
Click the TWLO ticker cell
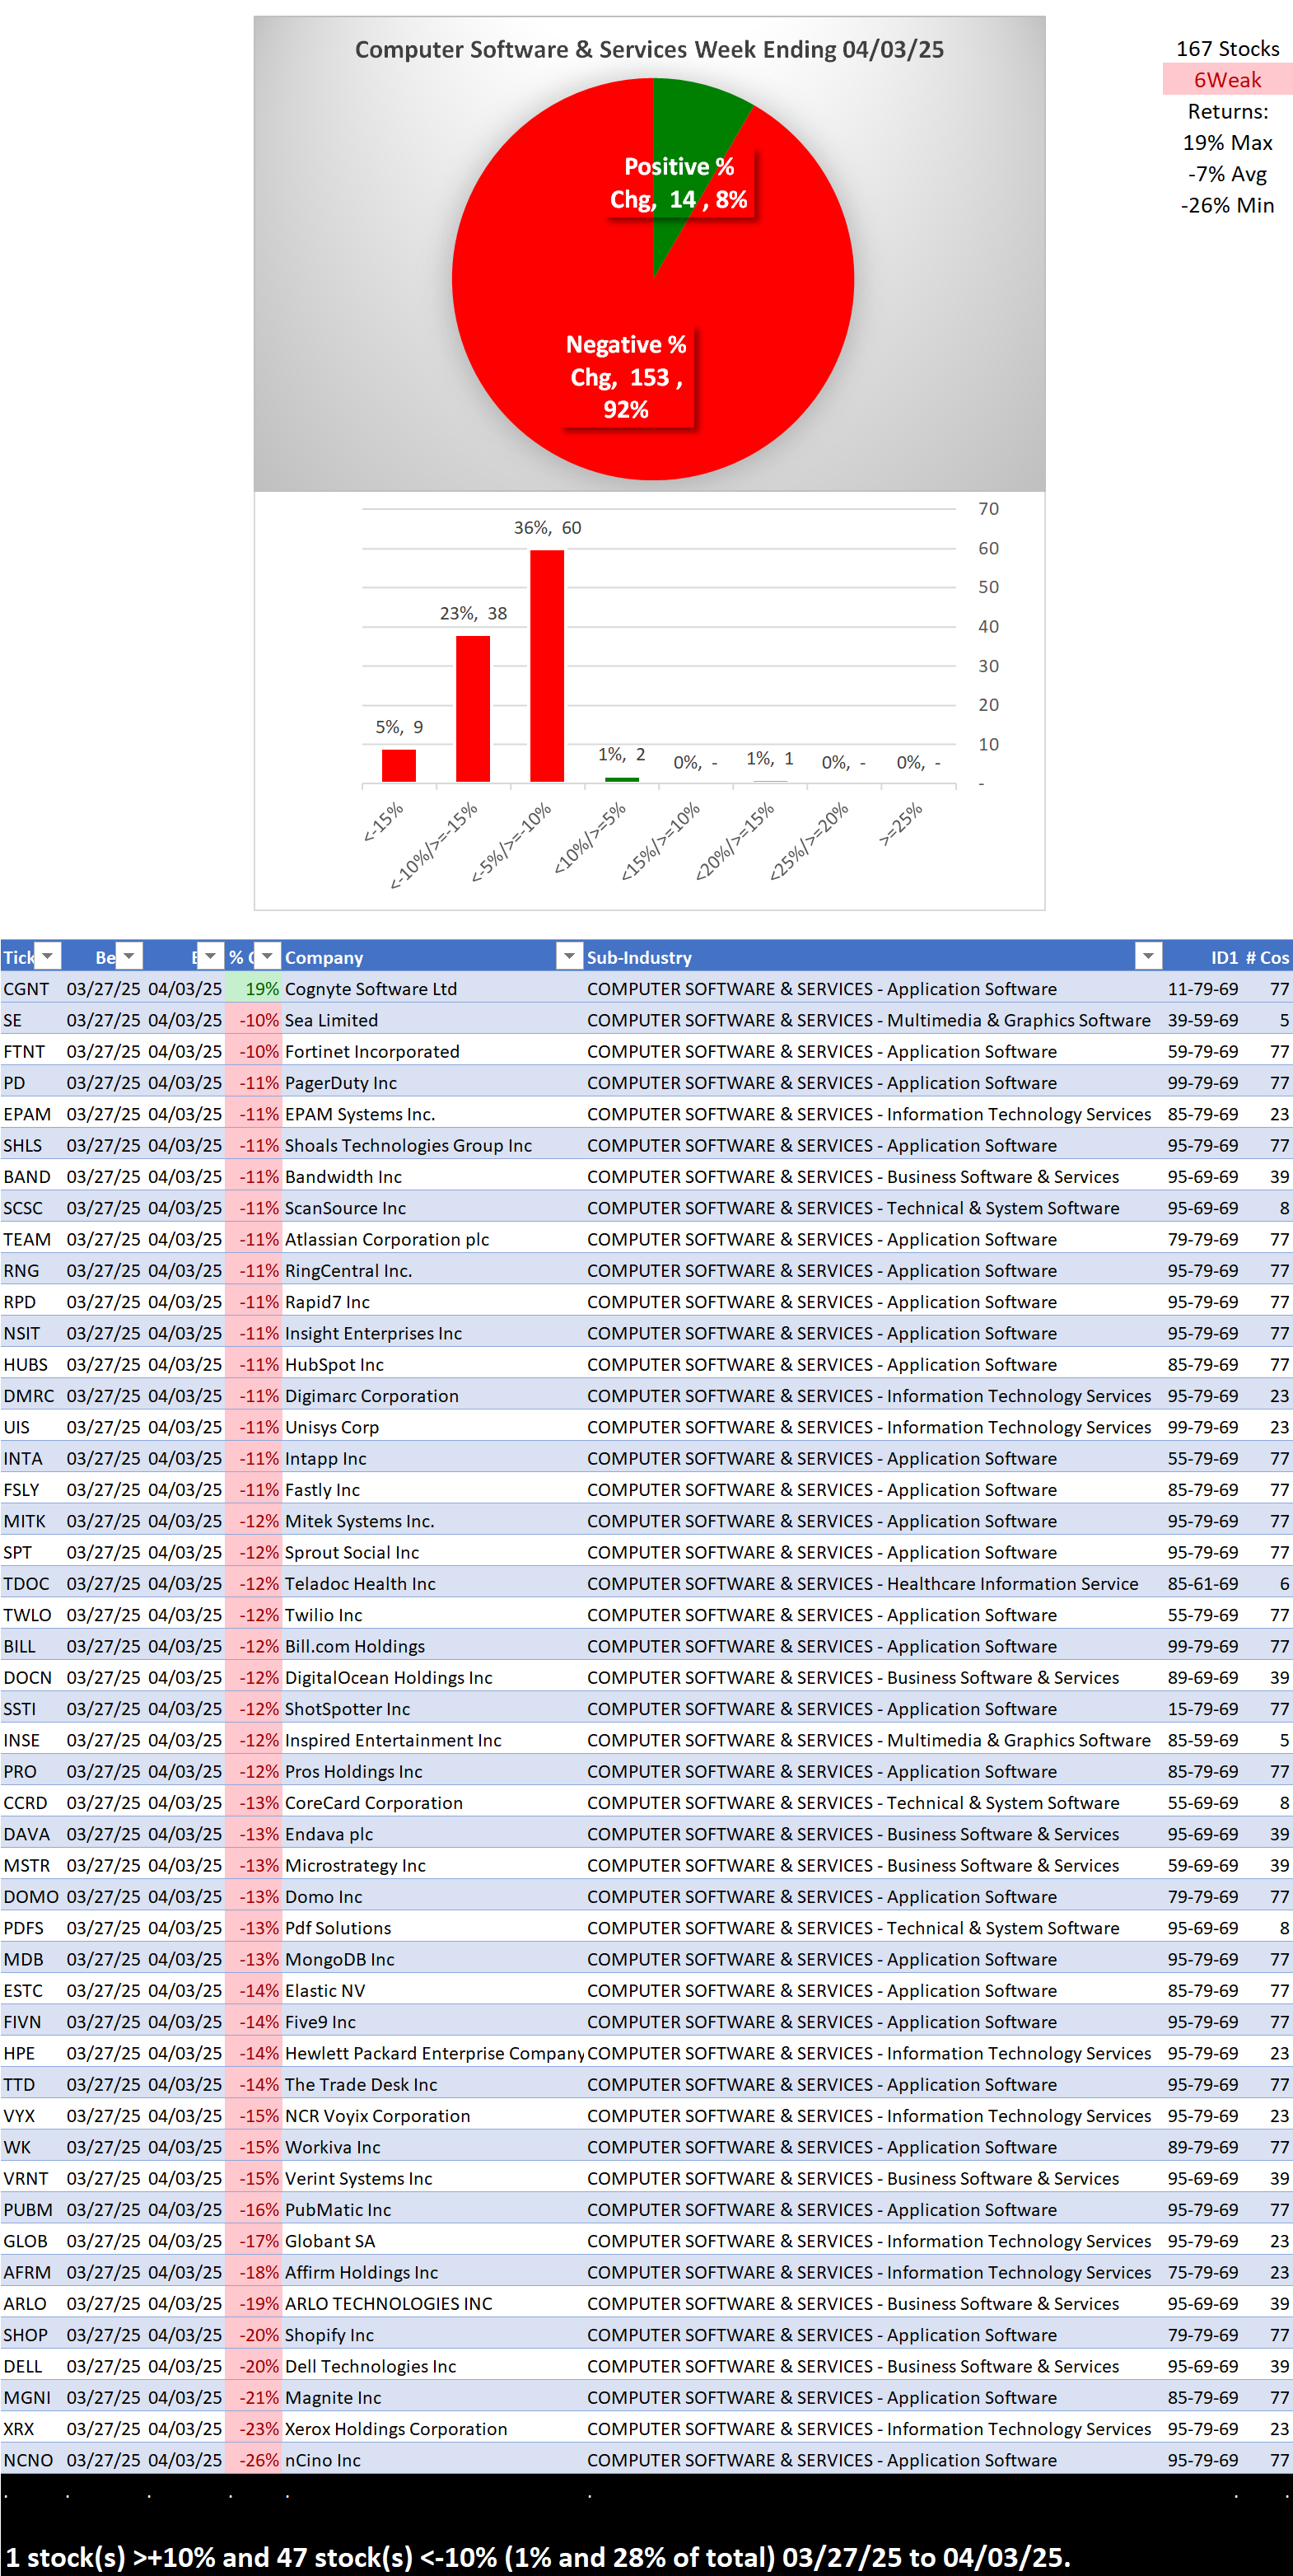[x=32, y=1614]
